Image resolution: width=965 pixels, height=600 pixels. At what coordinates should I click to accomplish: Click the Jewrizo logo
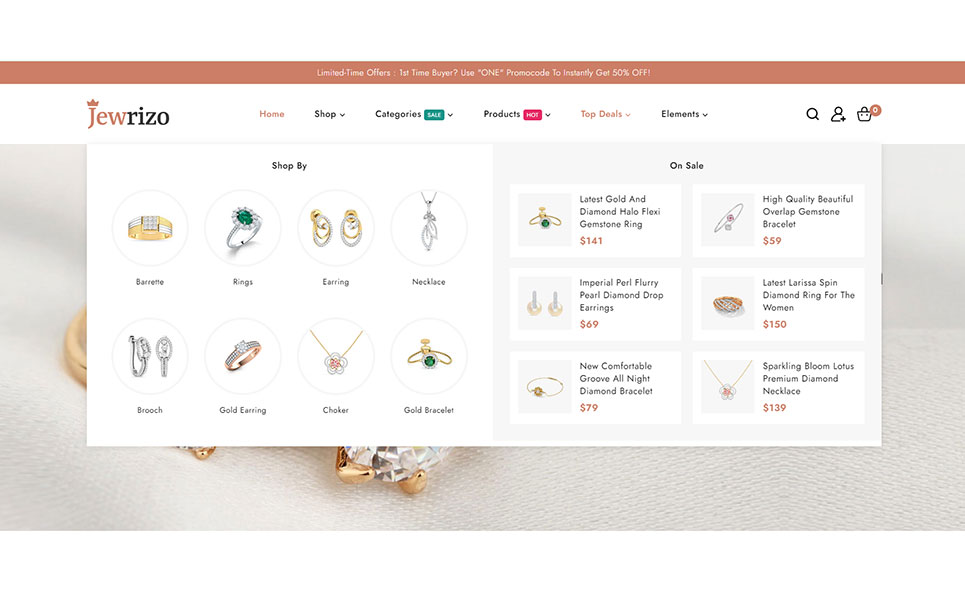[x=128, y=114]
